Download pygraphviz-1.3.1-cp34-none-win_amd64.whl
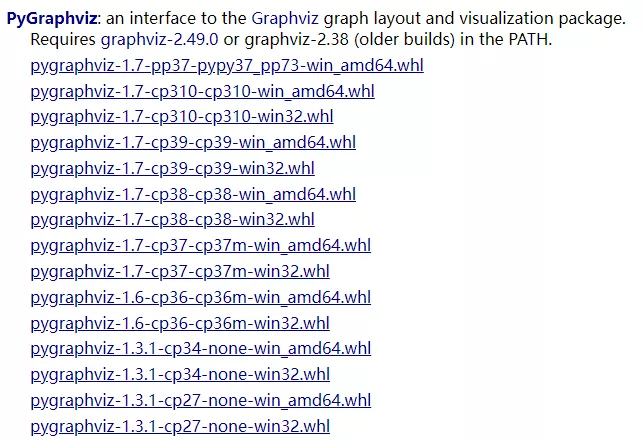643x442 pixels. [x=201, y=349]
